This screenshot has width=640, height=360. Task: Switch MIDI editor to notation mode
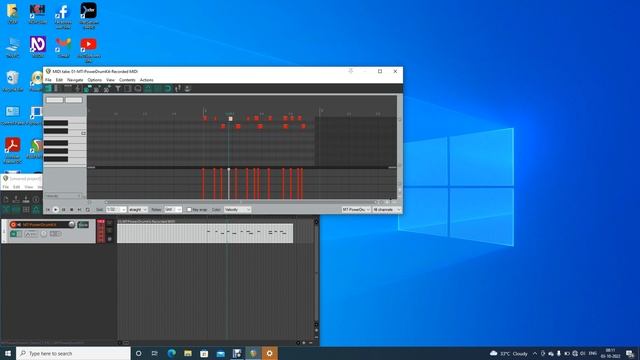coord(78,89)
